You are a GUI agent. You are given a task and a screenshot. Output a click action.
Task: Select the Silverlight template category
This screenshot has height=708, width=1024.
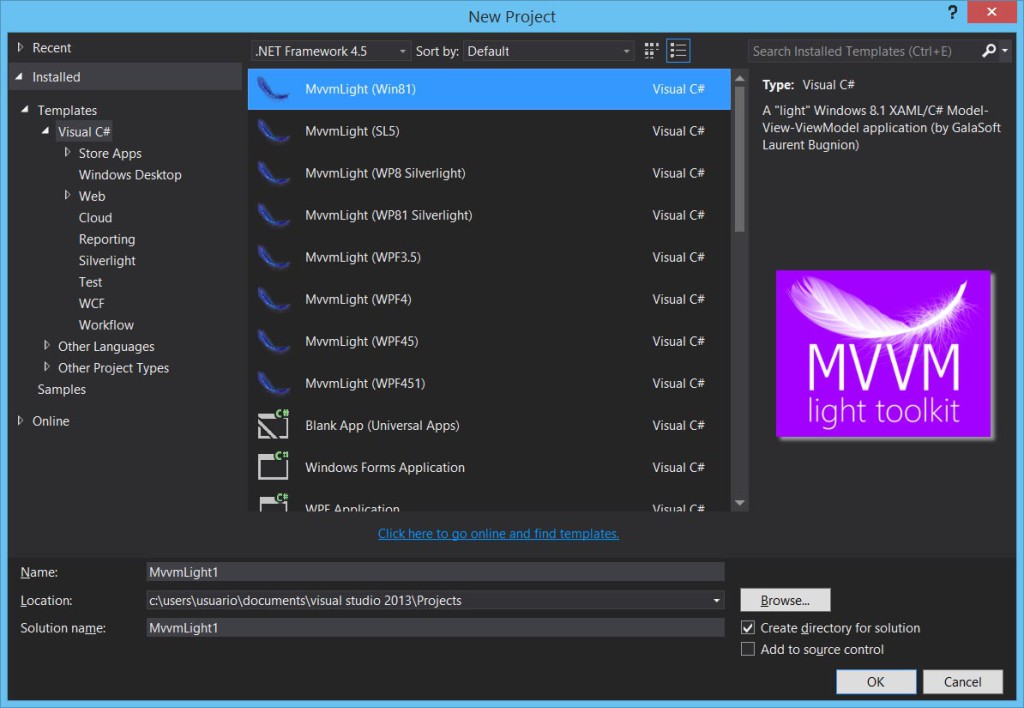click(x=106, y=260)
